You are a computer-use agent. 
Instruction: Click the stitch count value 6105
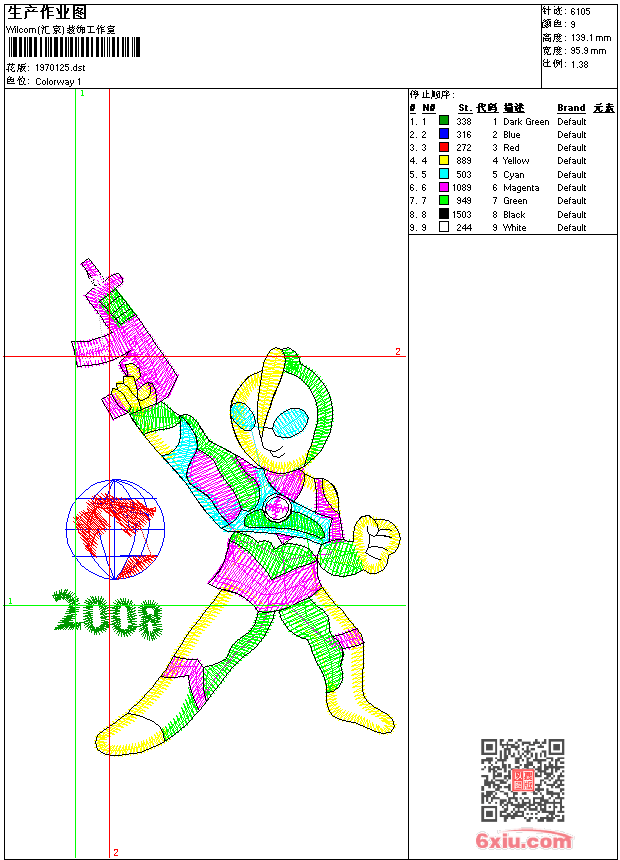(580, 12)
